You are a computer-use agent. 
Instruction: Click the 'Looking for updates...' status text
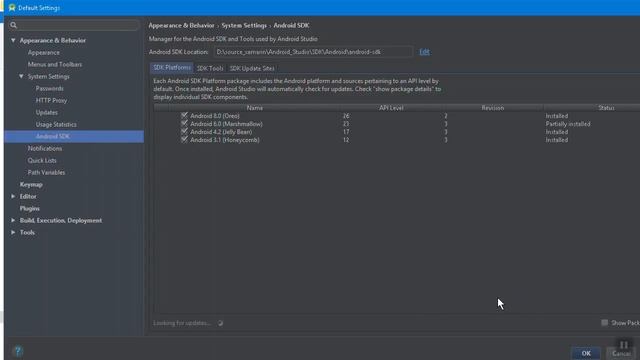[x=182, y=323]
